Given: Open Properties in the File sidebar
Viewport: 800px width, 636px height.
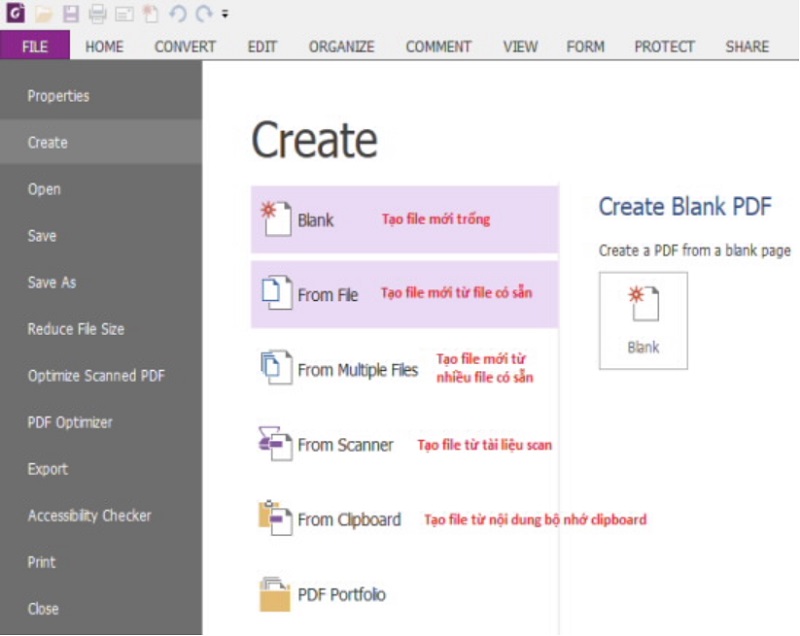Looking at the screenshot, I should click(58, 96).
